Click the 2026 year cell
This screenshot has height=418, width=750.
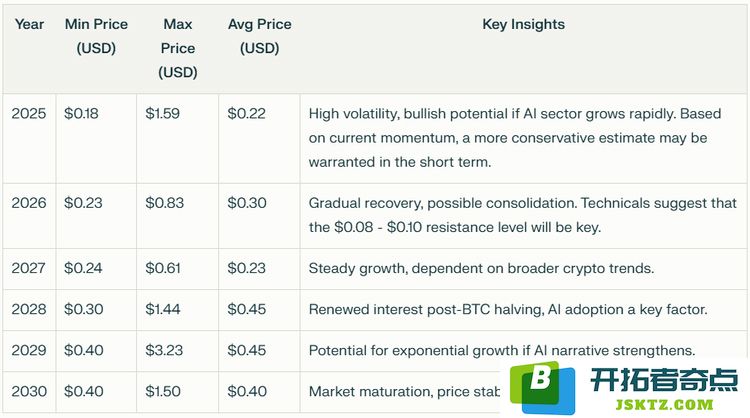pyautogui.click(x=29, y=203)
